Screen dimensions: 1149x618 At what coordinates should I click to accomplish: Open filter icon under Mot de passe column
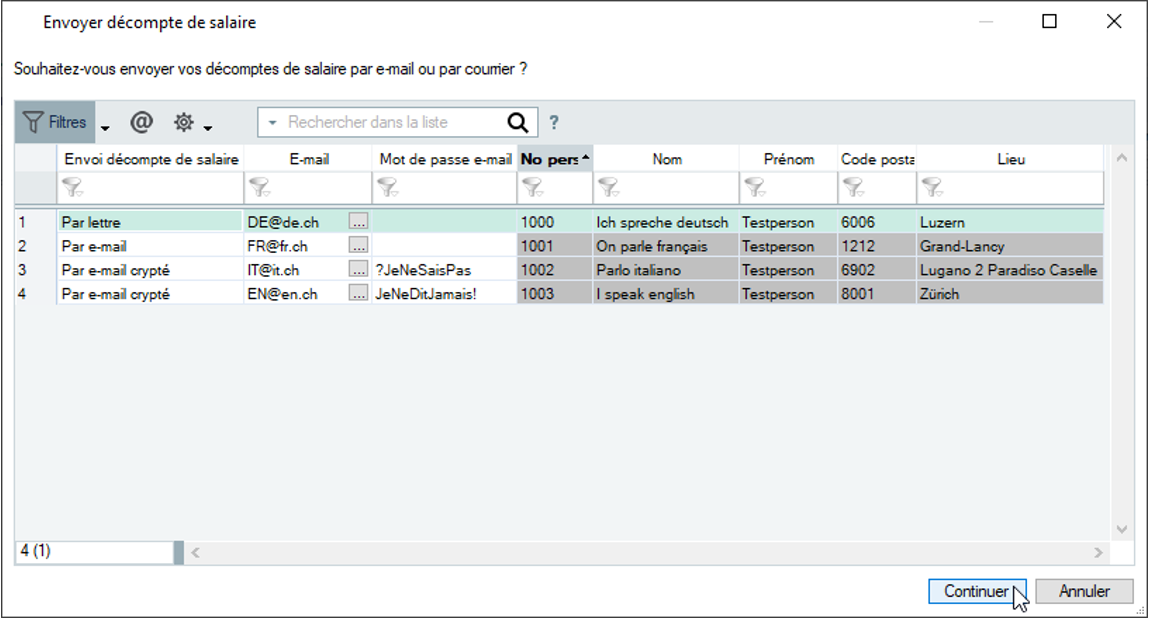[x=387, y=188]
